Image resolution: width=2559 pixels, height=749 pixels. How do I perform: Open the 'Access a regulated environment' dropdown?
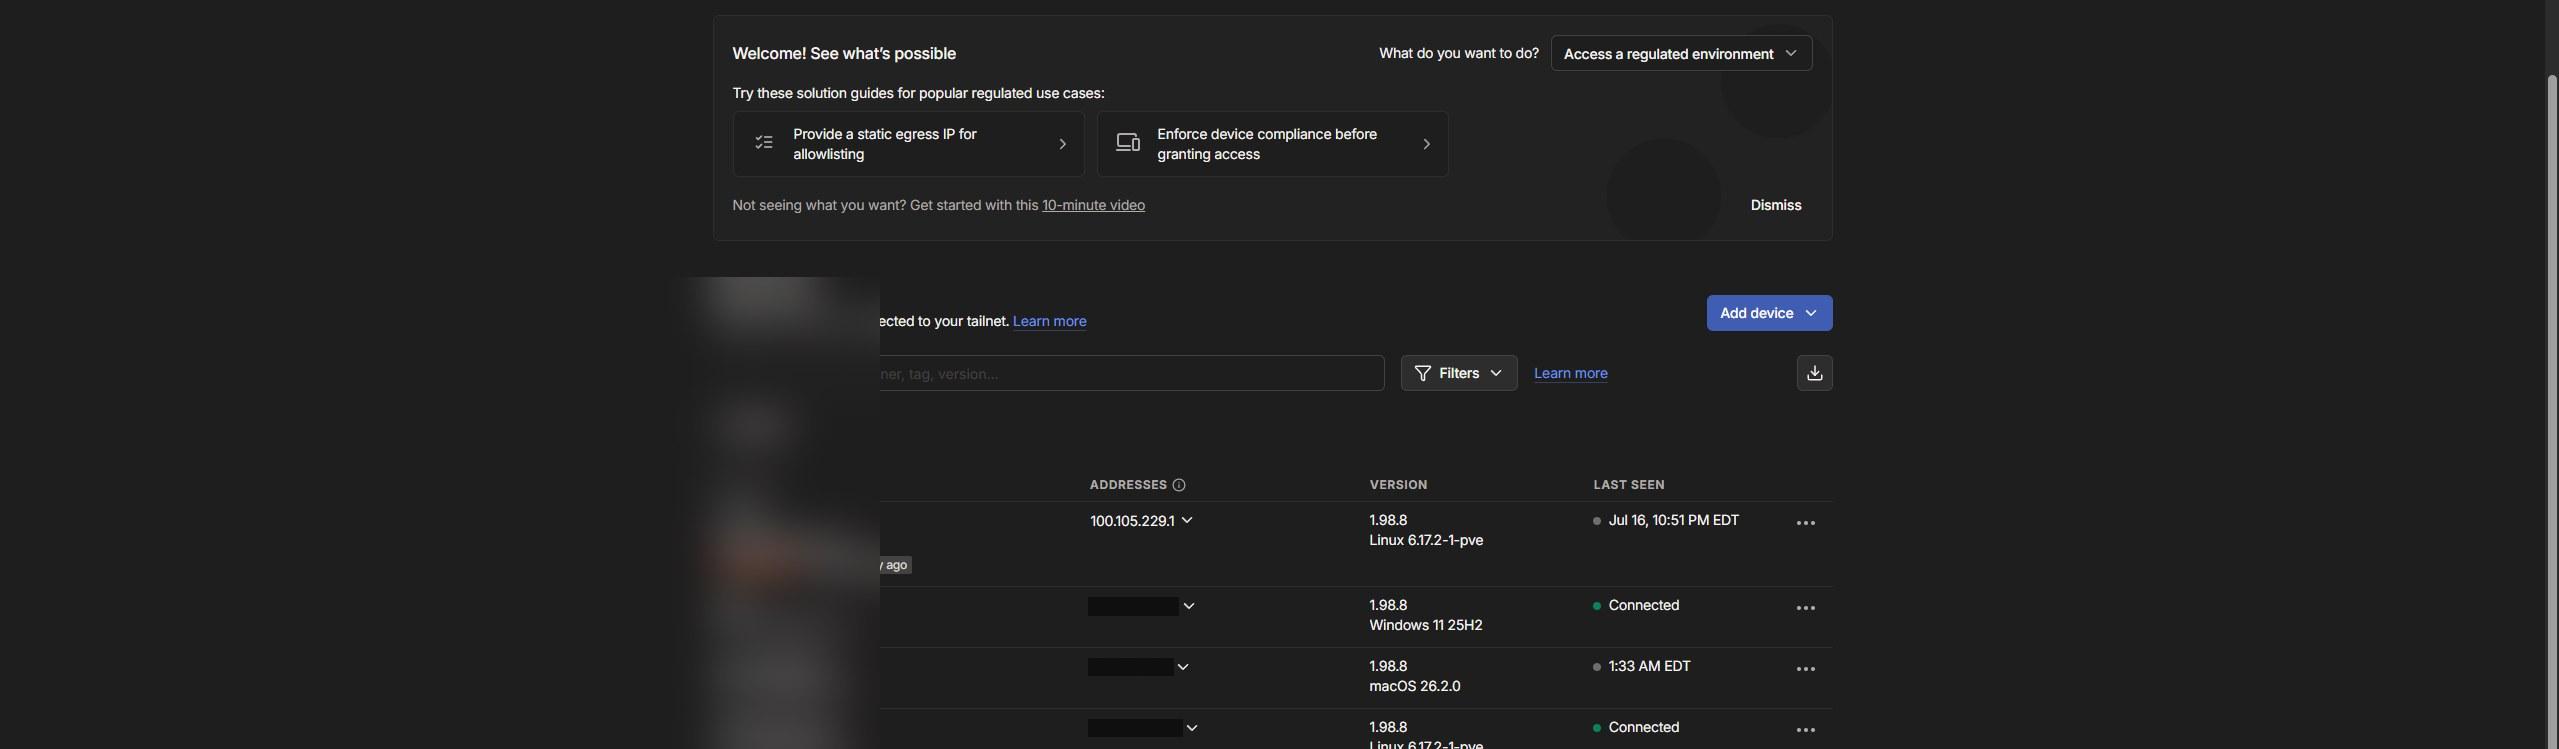[x=1680, y=54]
